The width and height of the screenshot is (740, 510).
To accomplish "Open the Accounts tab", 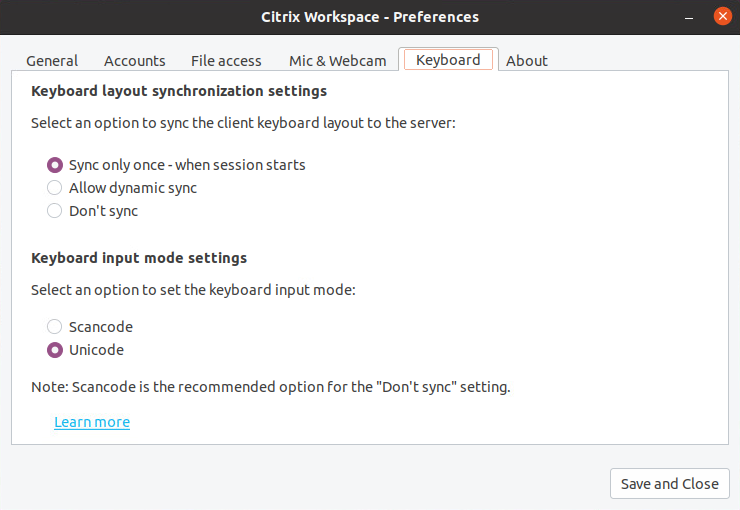I will [135, 61].
